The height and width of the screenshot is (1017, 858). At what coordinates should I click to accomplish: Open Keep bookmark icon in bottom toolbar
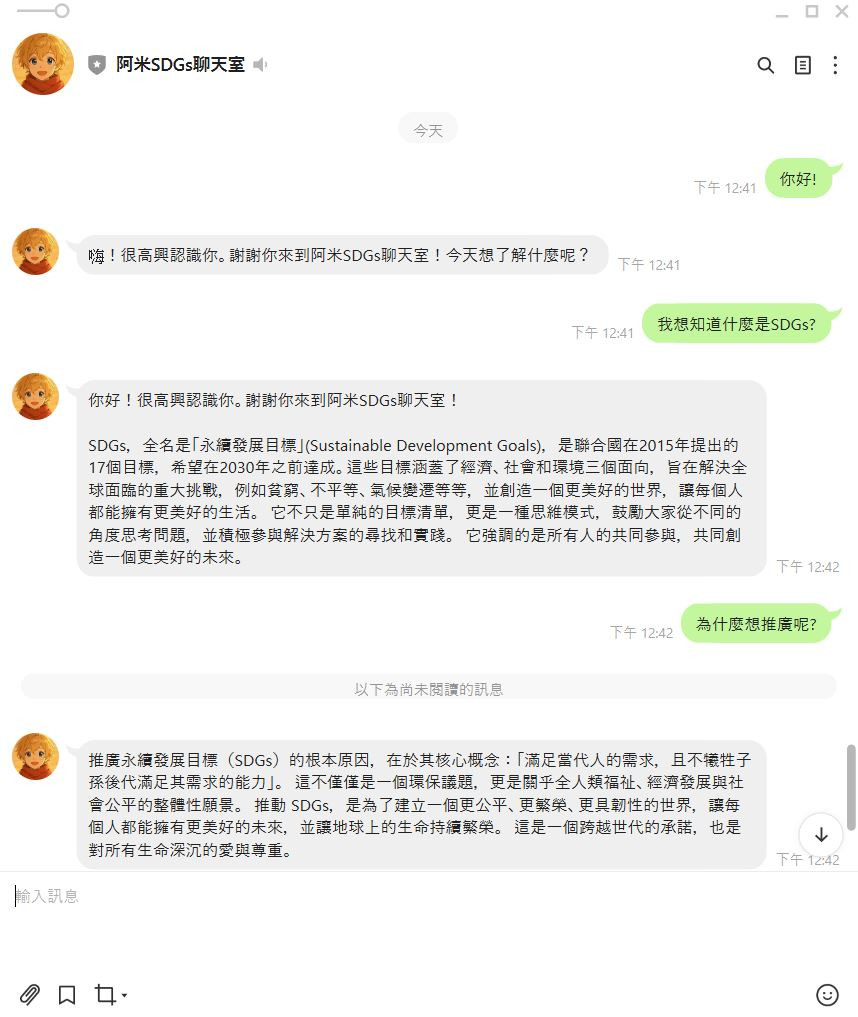point(67,994)
